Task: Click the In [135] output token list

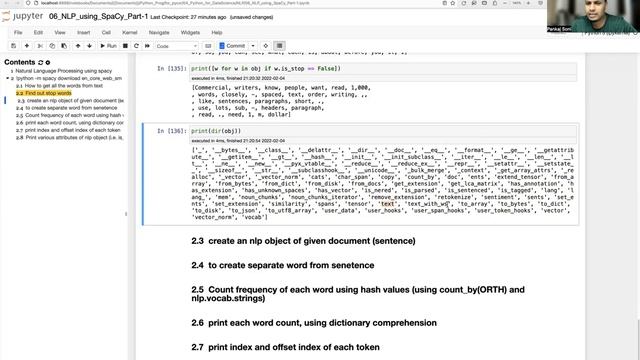Action: pyautogui.click(x=282, y=101)
